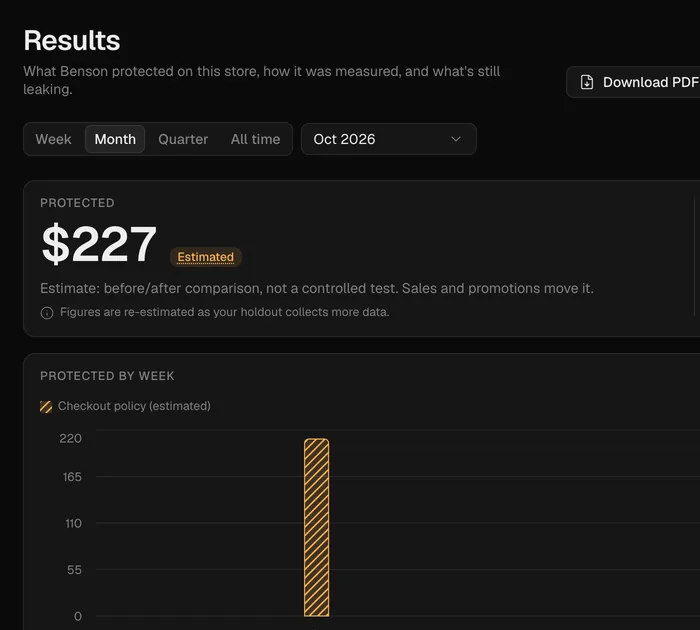Click the Estimated badge

click(205, 257)
